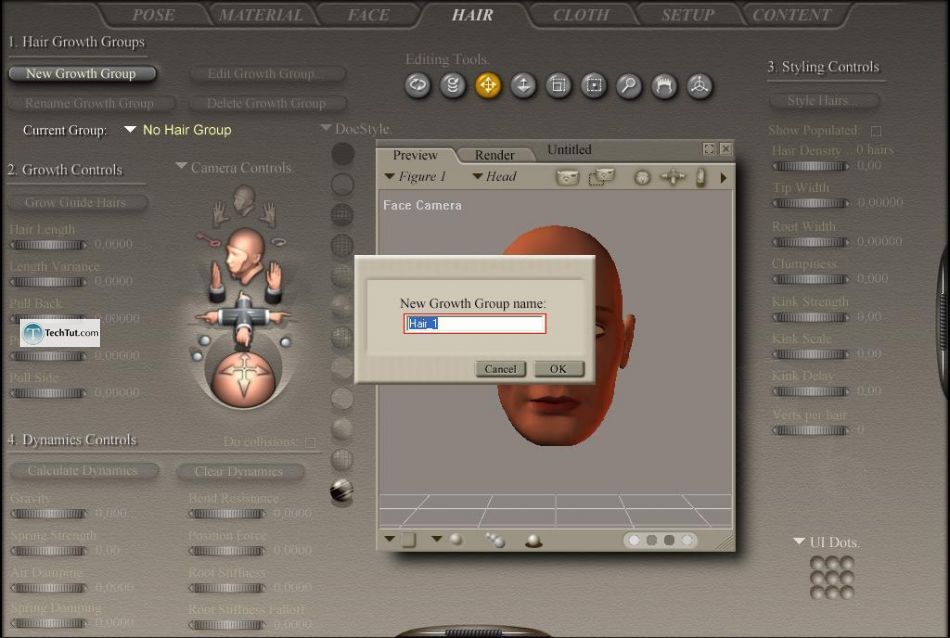Image resolution: width=950 pixels, height=638 pixels.
Task: Click the Gravity slider
Action: point(48,514)
